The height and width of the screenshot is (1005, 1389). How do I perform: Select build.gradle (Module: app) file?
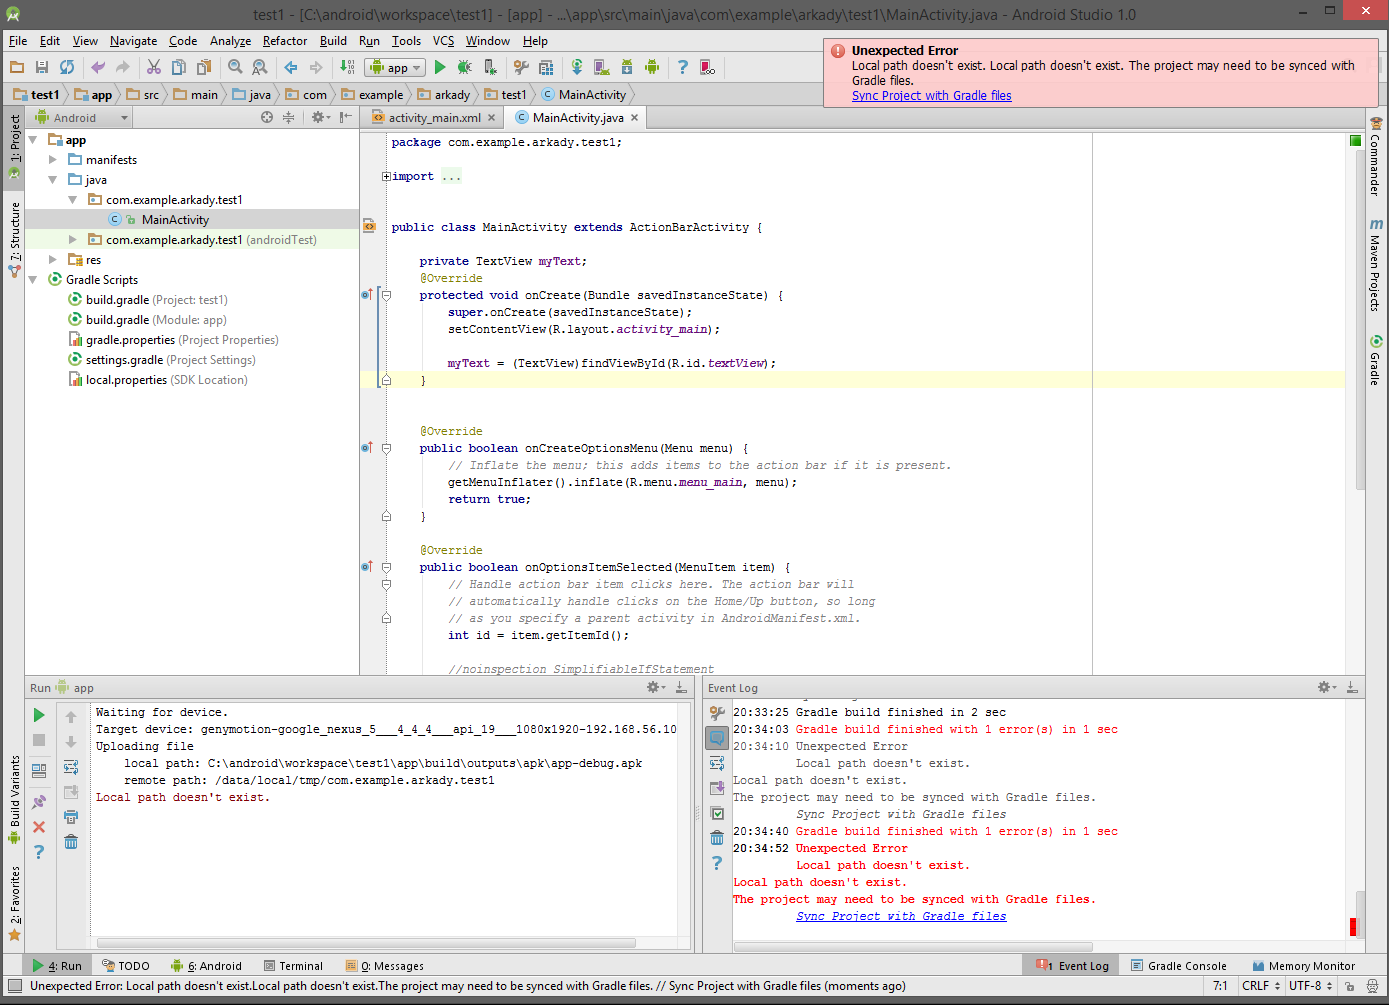(147, 320)
